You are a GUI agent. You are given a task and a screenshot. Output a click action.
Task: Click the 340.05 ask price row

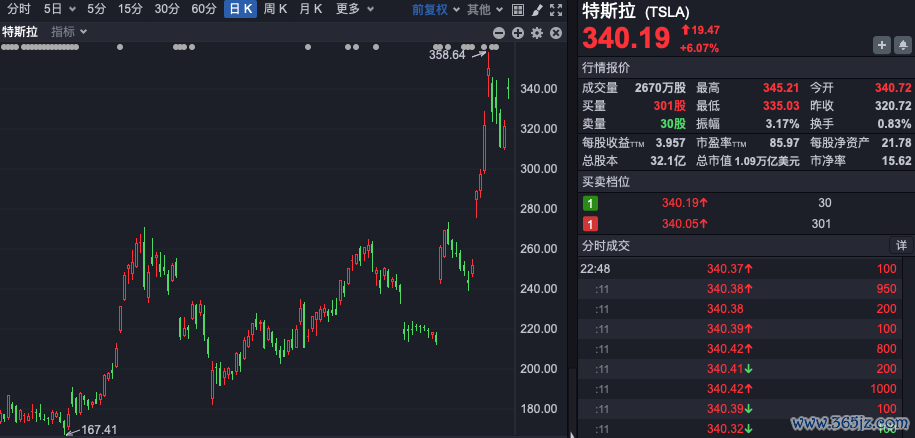(746, 224)
